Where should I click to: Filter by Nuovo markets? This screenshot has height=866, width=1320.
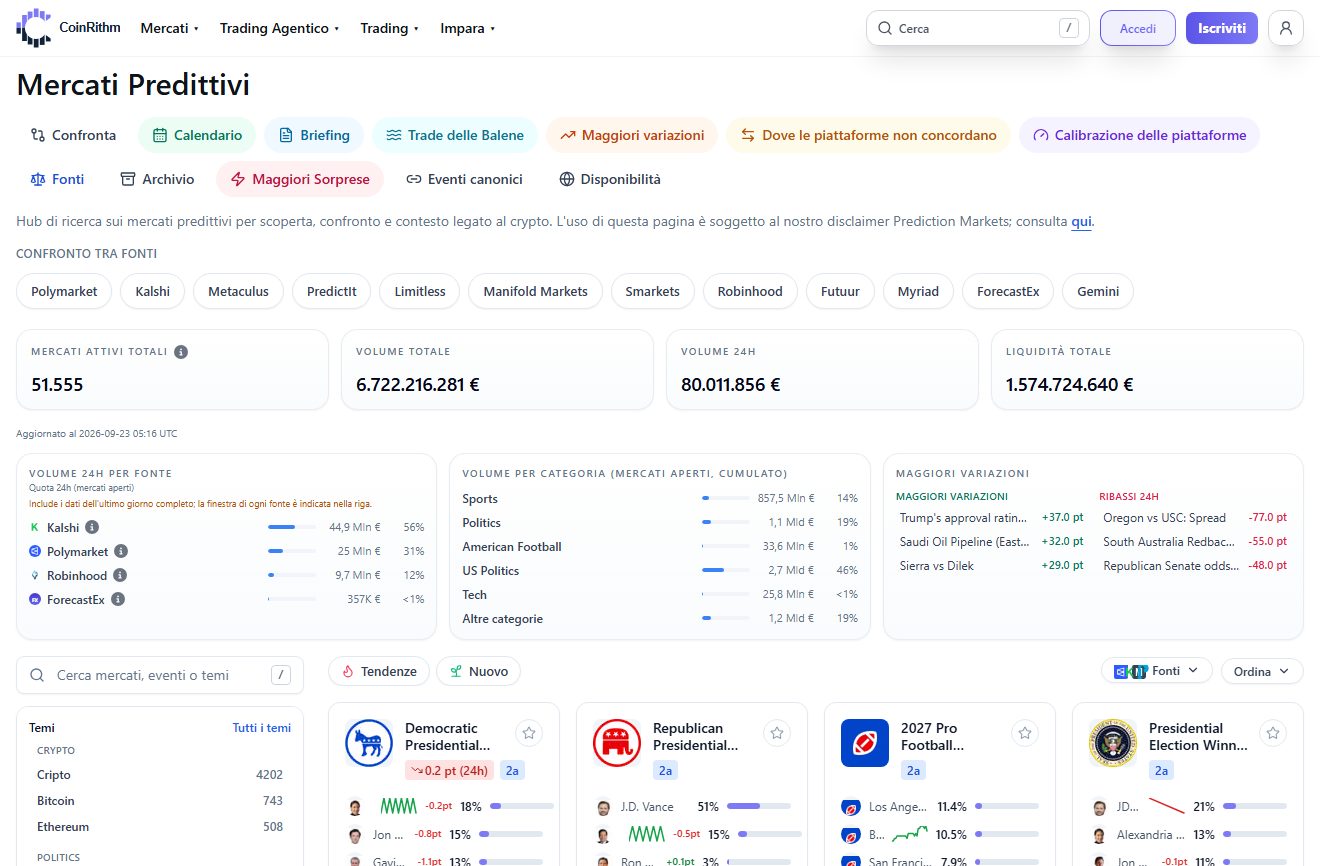478,671
